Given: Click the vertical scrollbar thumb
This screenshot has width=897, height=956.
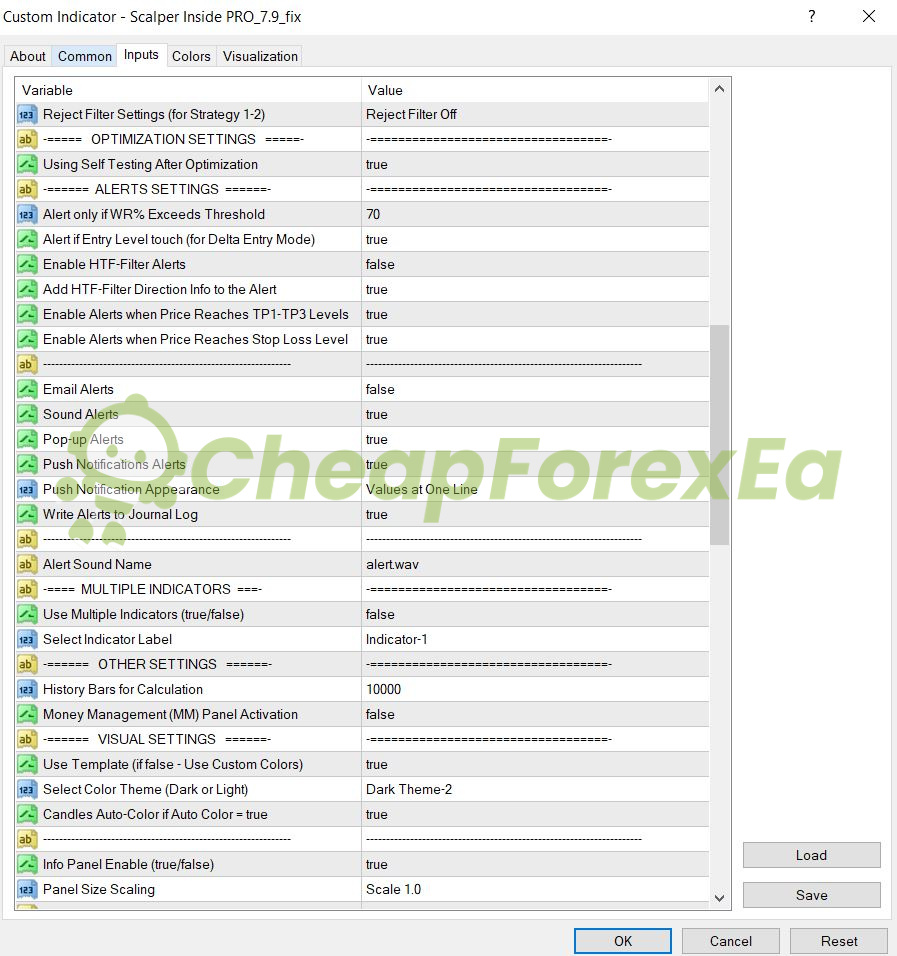Looking at the screenshot, I should [720, 435].
